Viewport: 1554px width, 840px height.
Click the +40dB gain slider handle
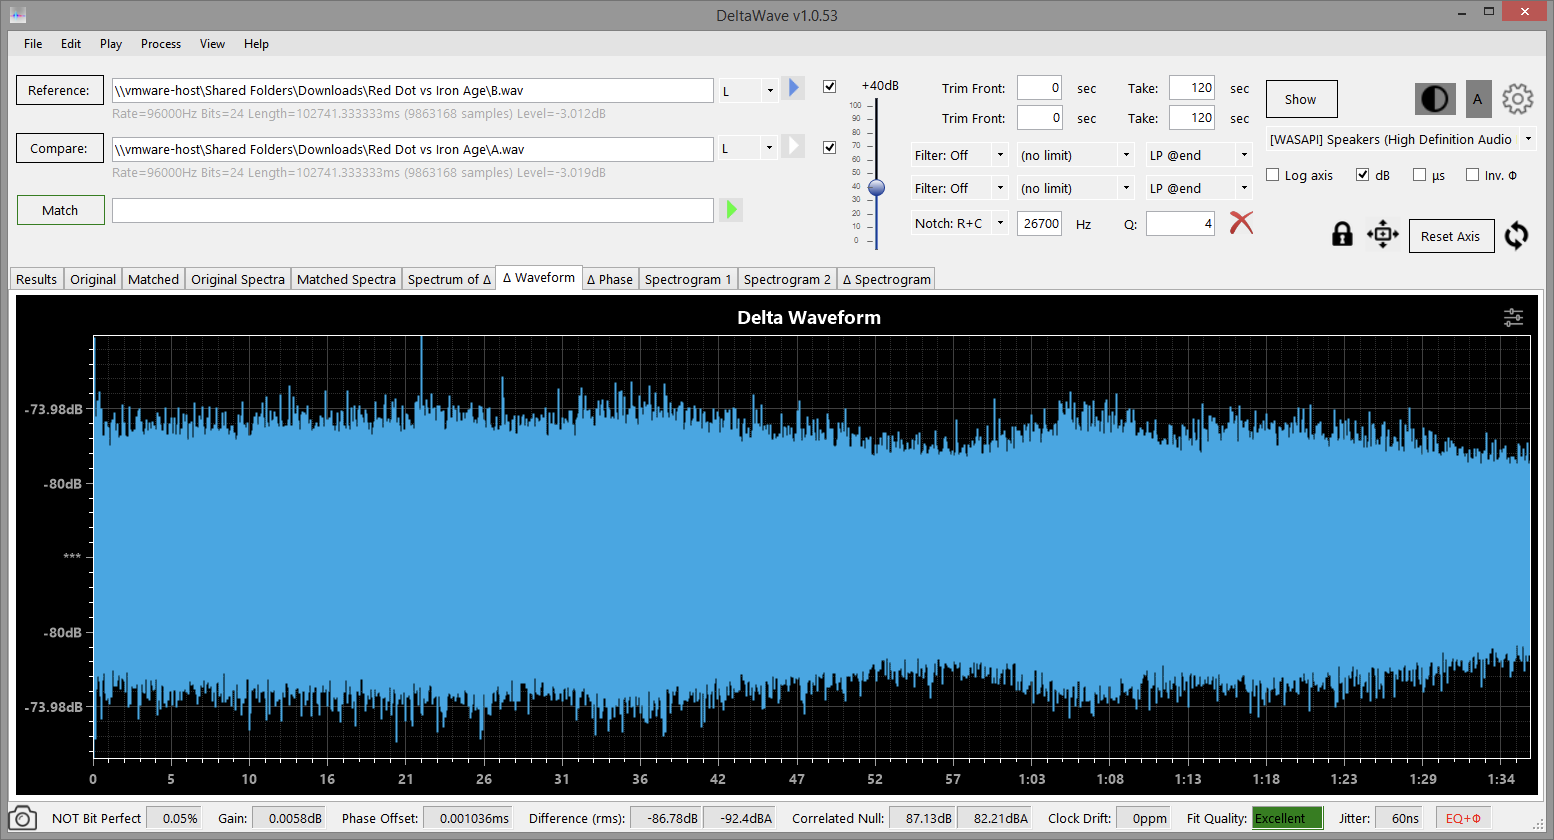876,187
